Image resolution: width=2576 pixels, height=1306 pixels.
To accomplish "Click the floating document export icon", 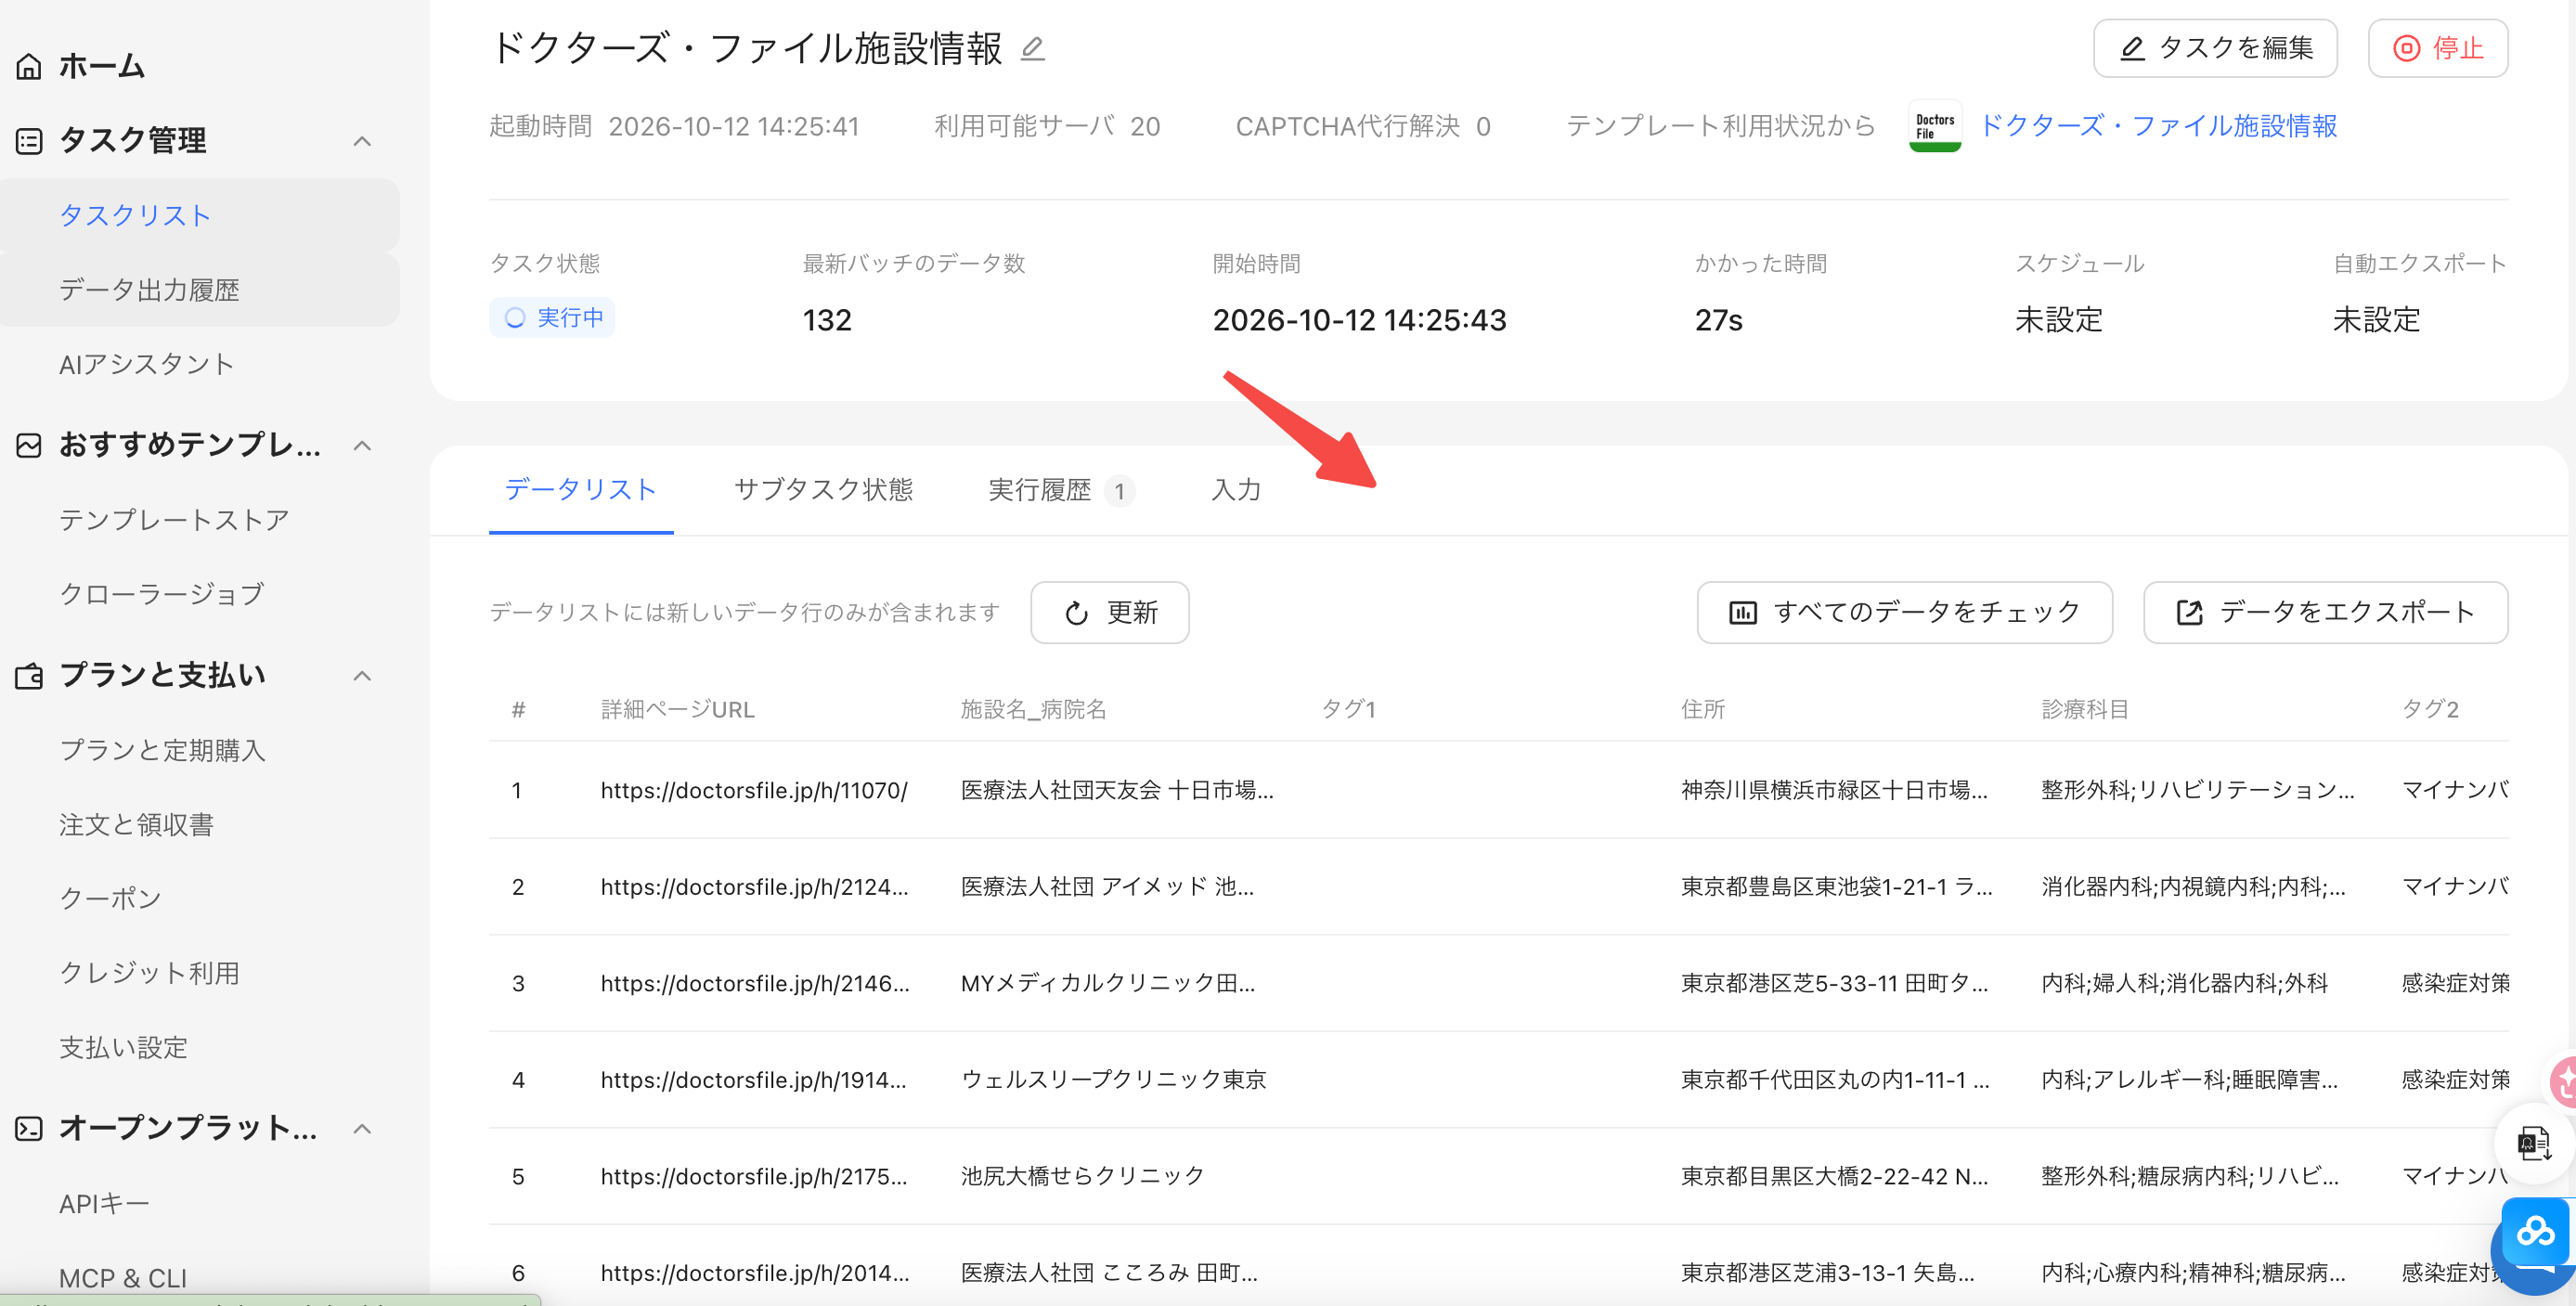I will (2533, 1141).
